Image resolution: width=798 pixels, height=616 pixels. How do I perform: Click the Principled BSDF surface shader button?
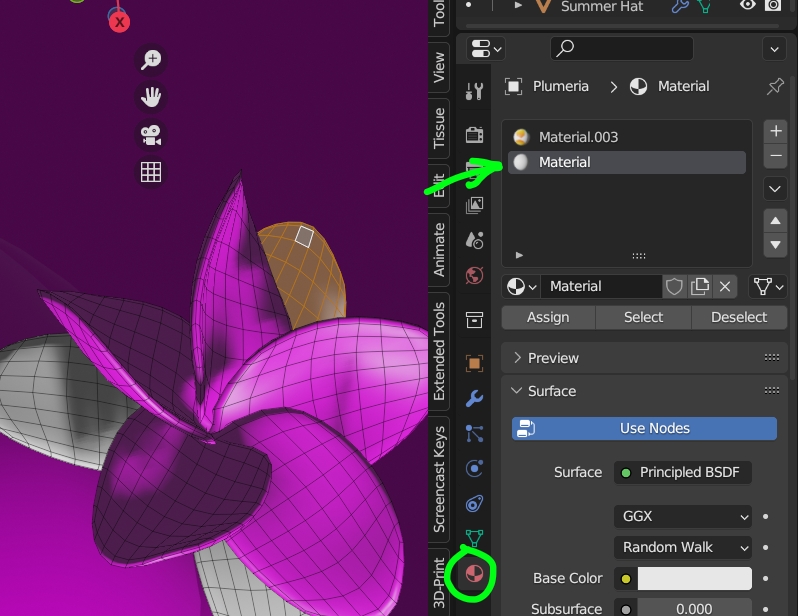[682, 472]
